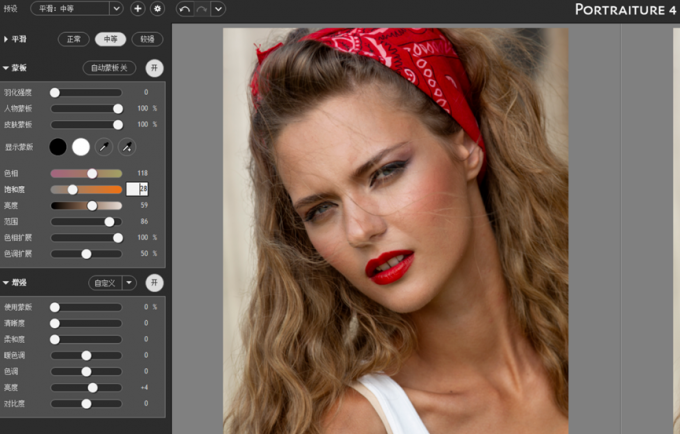Choose the black mask display swatch
The height and width of the screenshot is (434, 680).
(x=58, y=147)
